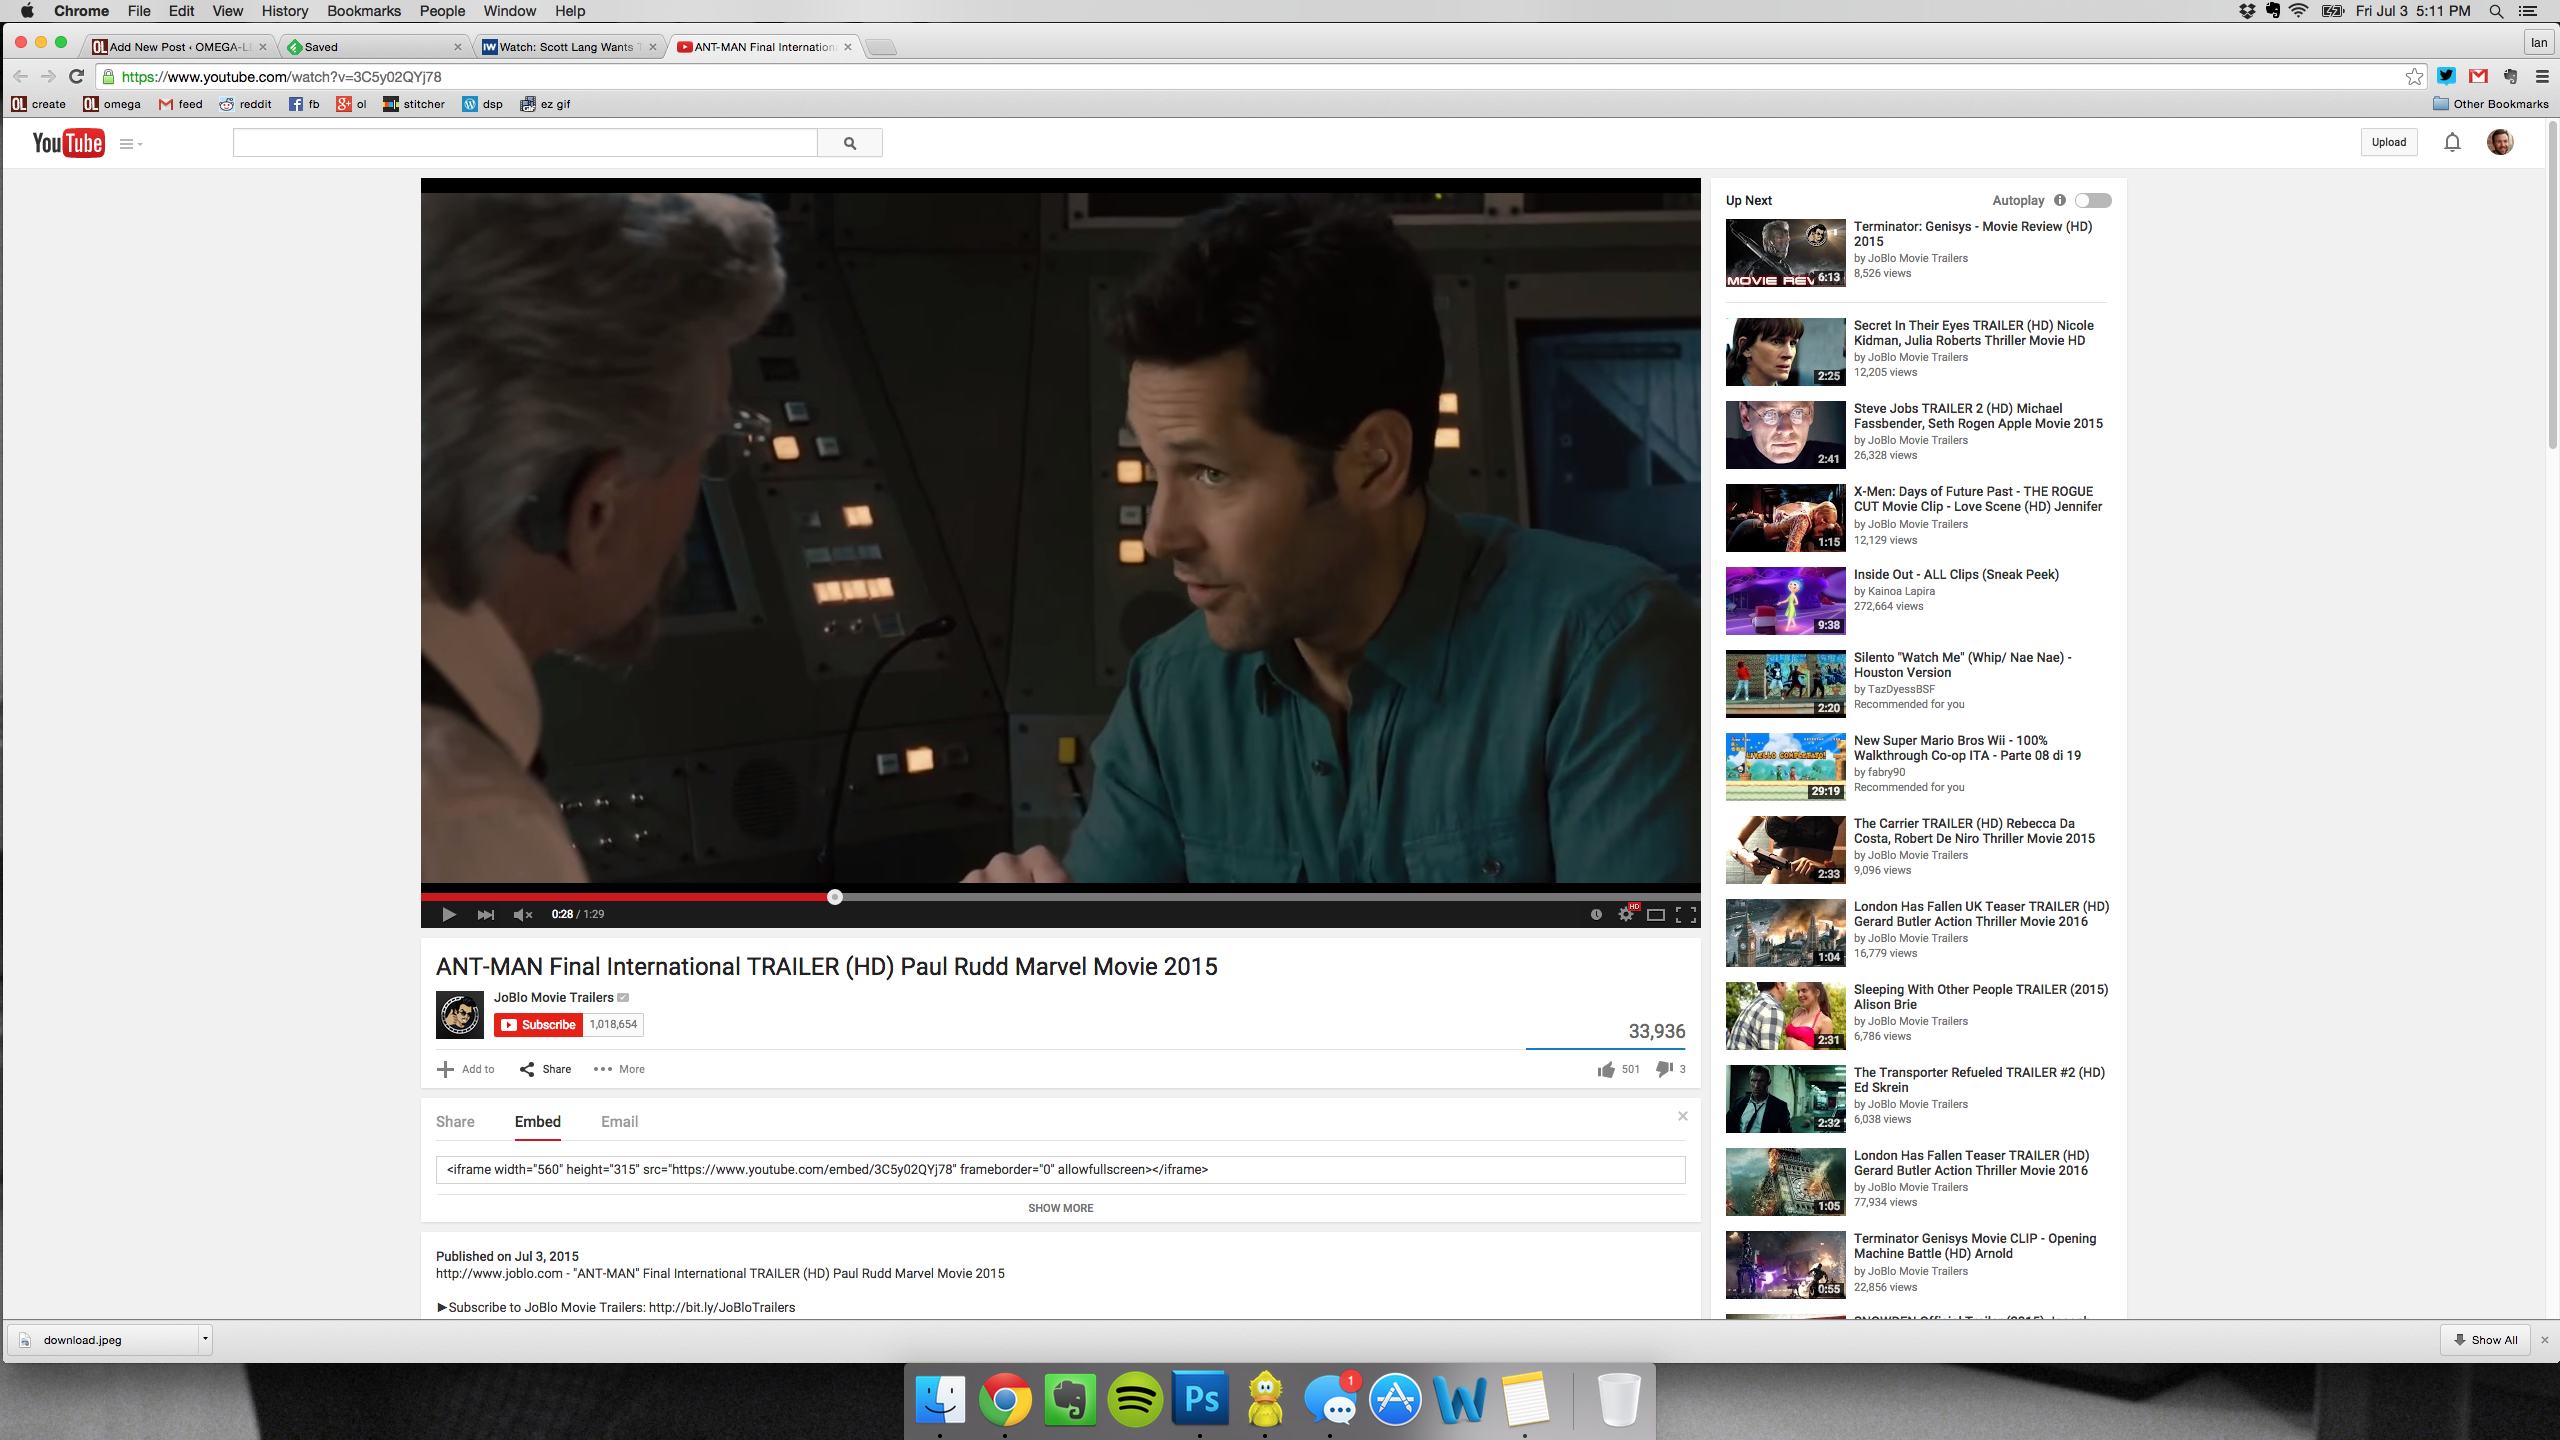Enter full screen video mode
2560x1440 pixels.
pyautogui.click(x=1686, y=914)
